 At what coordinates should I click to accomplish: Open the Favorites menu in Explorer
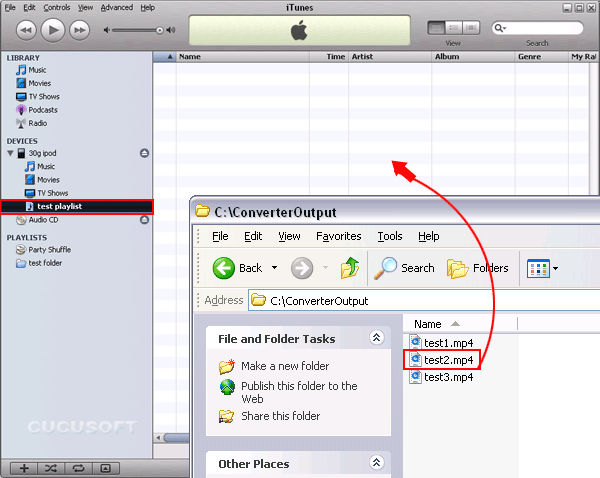(338, 236)
